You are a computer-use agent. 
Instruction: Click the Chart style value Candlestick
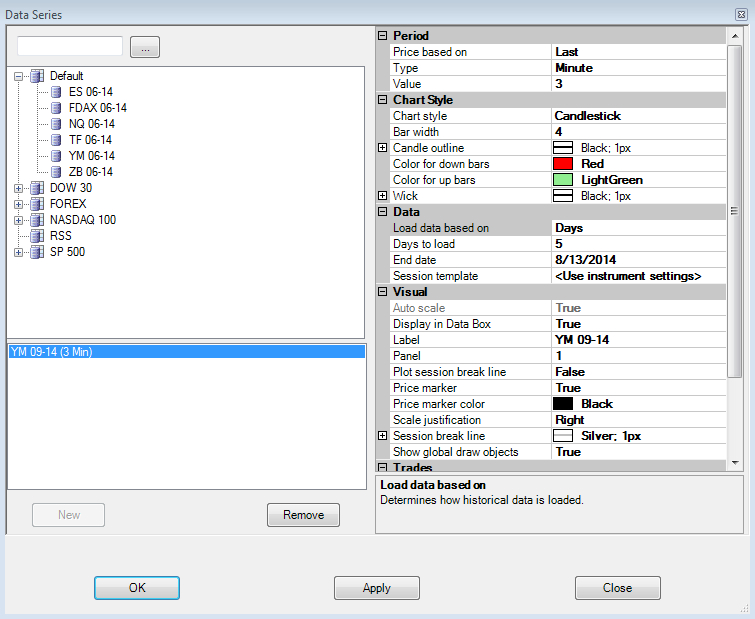(x=638, y=116)
